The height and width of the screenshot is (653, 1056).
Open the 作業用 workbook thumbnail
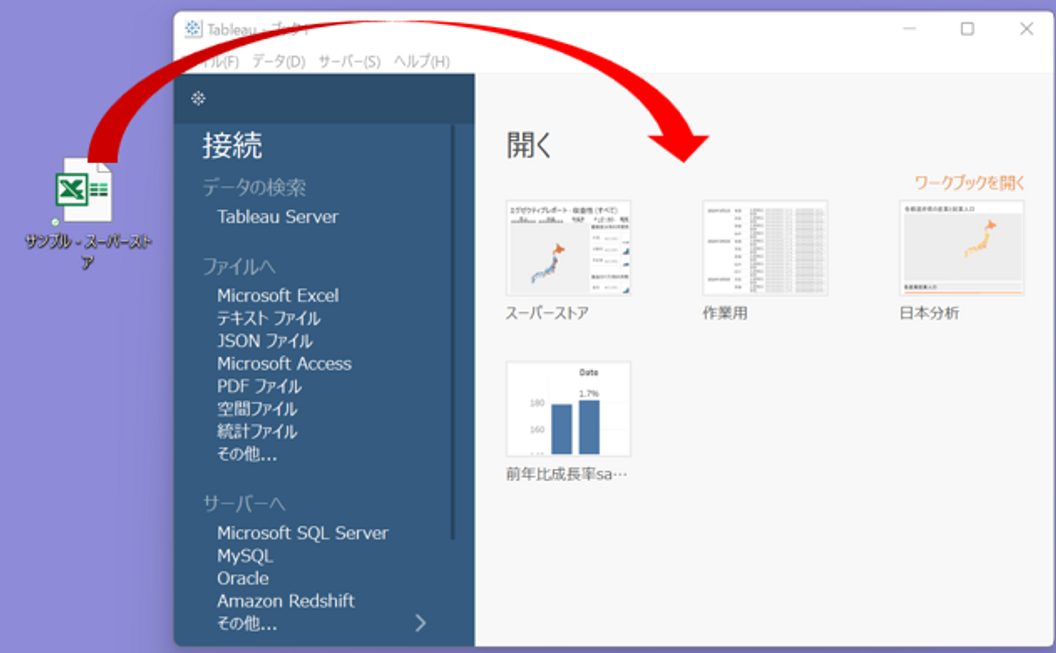pos(765,248)
